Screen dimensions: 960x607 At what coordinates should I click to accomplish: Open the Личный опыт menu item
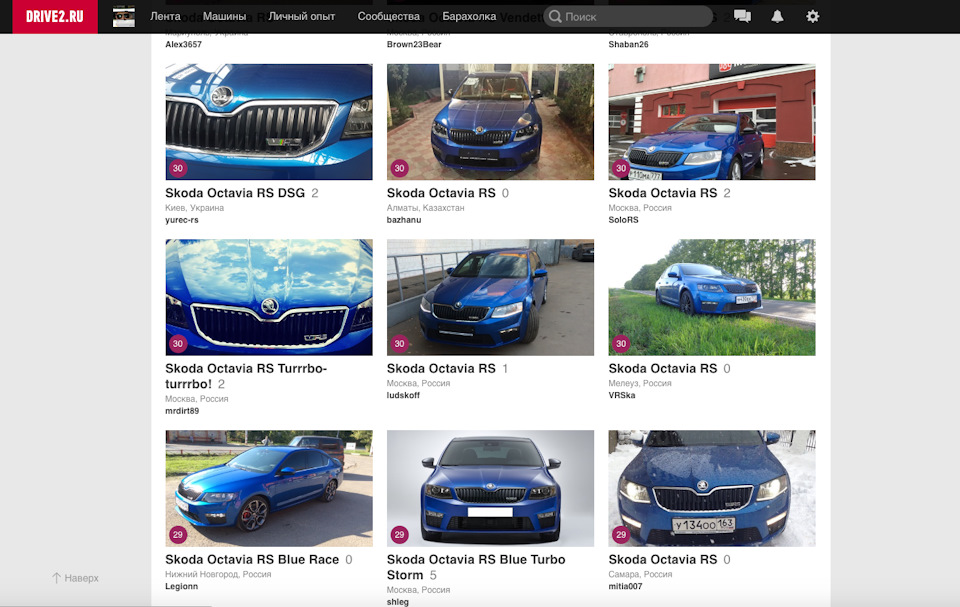[x=301, y=17]
